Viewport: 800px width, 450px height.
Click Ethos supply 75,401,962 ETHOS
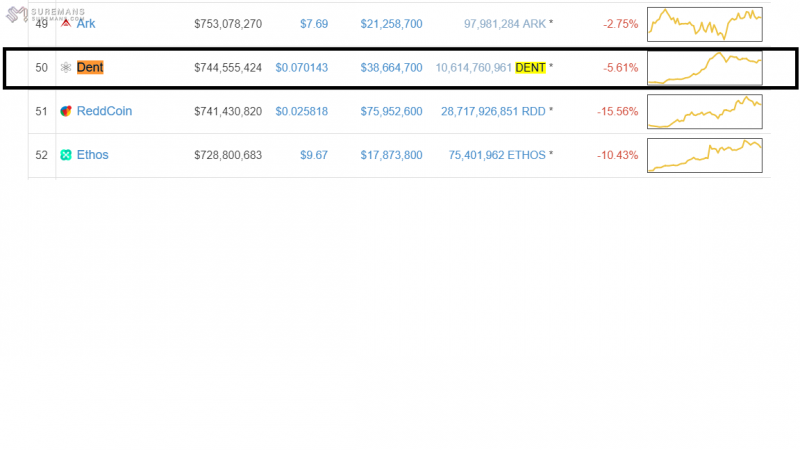coord(497,155)
